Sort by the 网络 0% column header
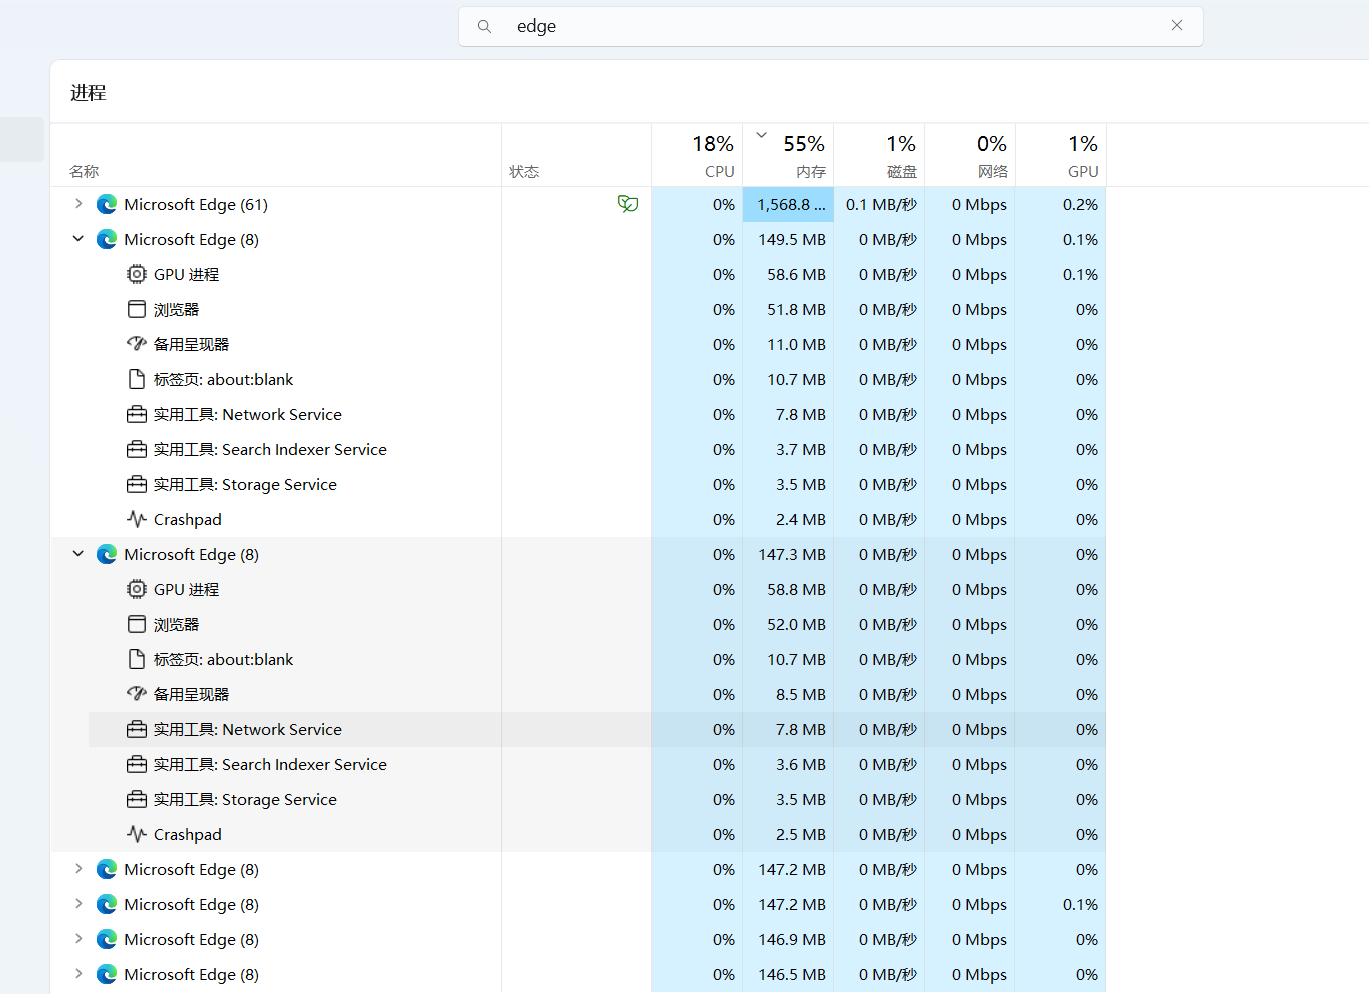The image size is (1369, 994). point(970,155)
